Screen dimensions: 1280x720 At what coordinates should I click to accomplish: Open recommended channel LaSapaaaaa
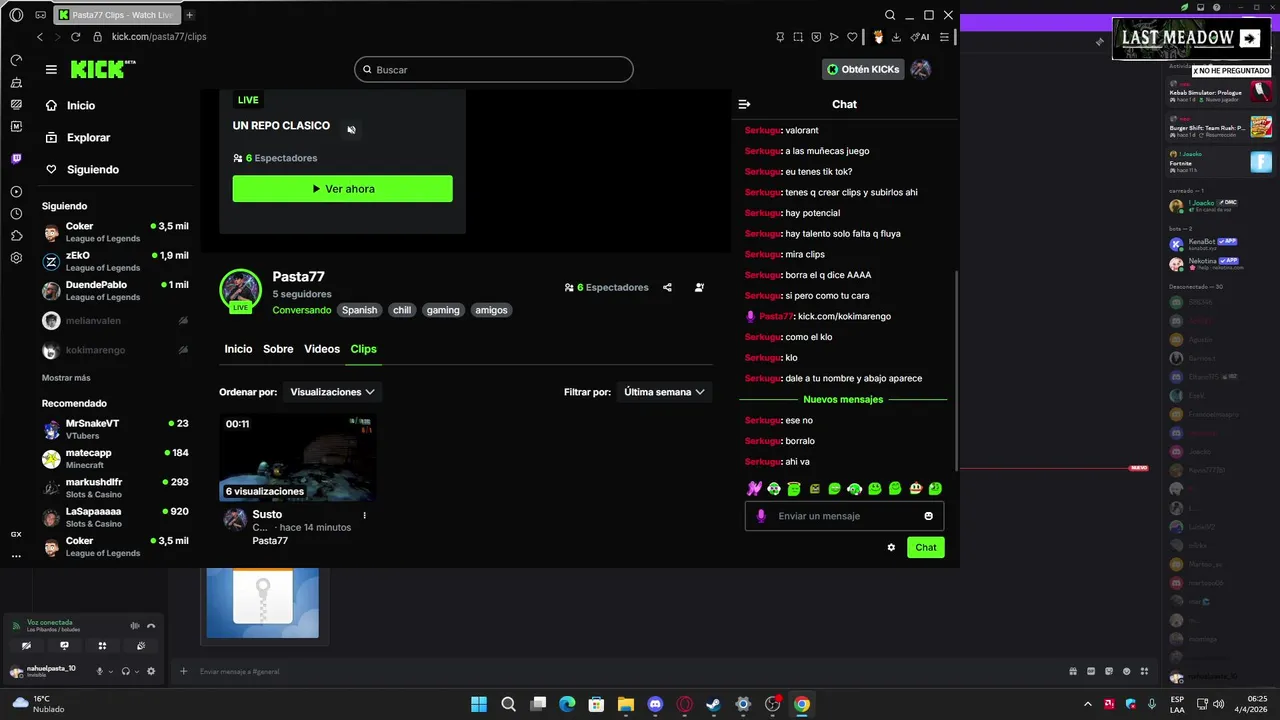pos(115,517)
